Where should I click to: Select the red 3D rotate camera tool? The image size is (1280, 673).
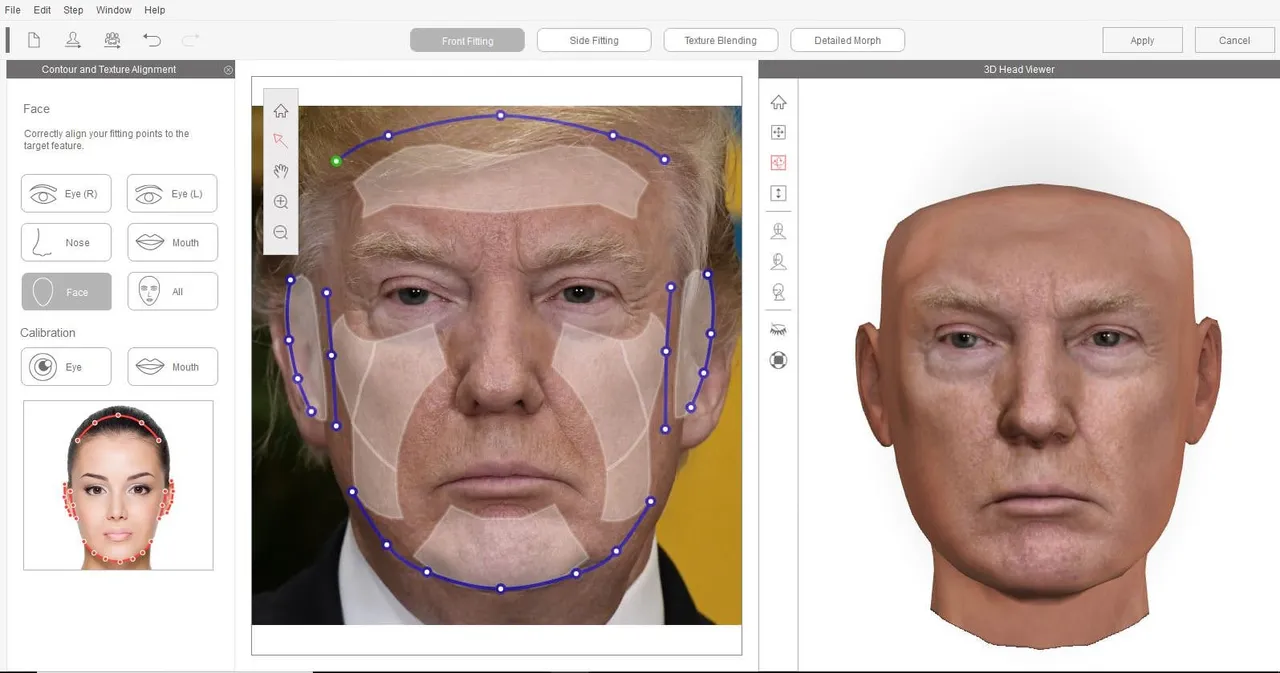[778, 162]
